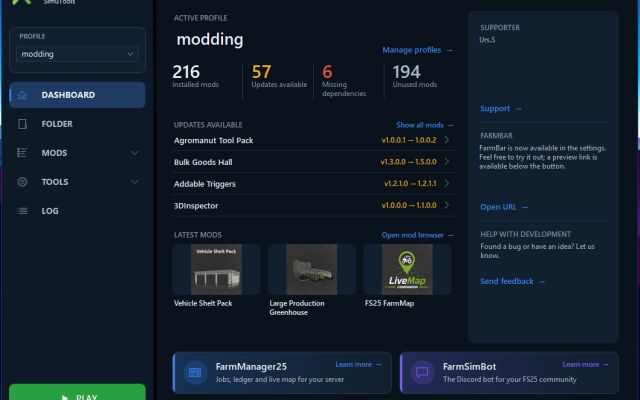Click the 216 Installed mods stat

pos(196,76)
